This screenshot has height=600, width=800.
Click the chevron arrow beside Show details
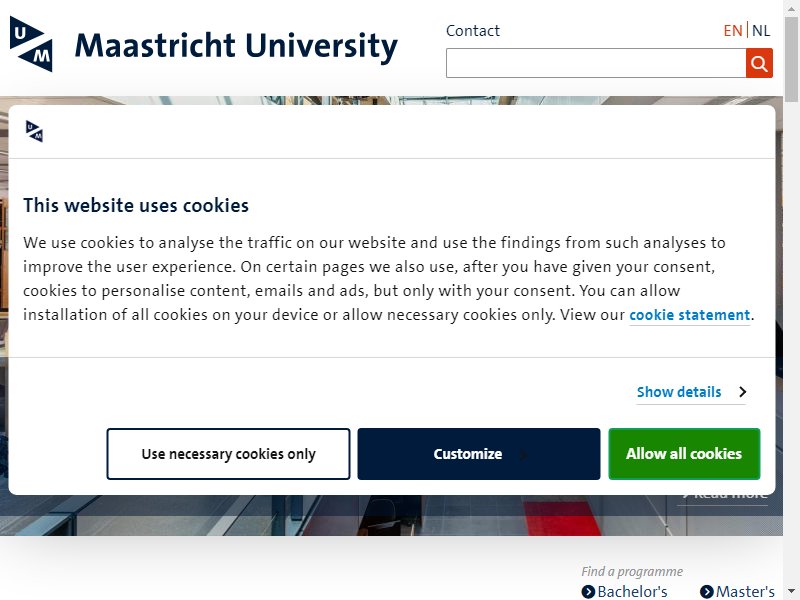pos(742,392)
